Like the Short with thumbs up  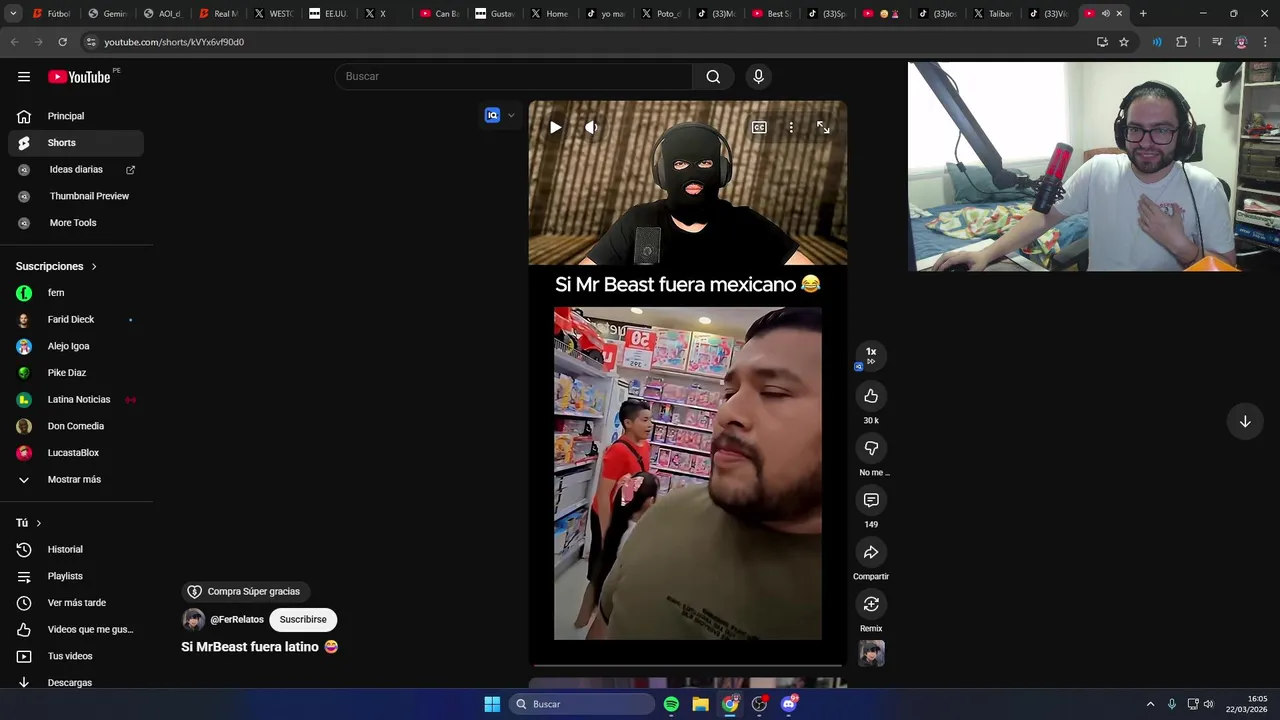click(x=871, y=396)
